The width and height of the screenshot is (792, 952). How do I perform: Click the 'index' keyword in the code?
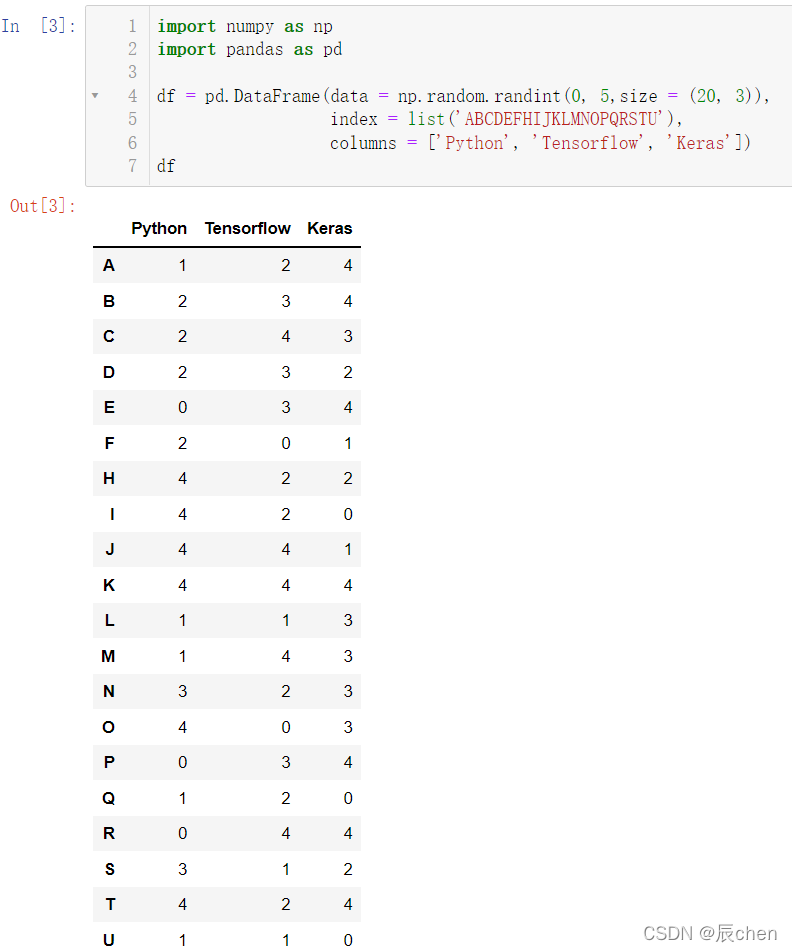click(x=353, y=119)
